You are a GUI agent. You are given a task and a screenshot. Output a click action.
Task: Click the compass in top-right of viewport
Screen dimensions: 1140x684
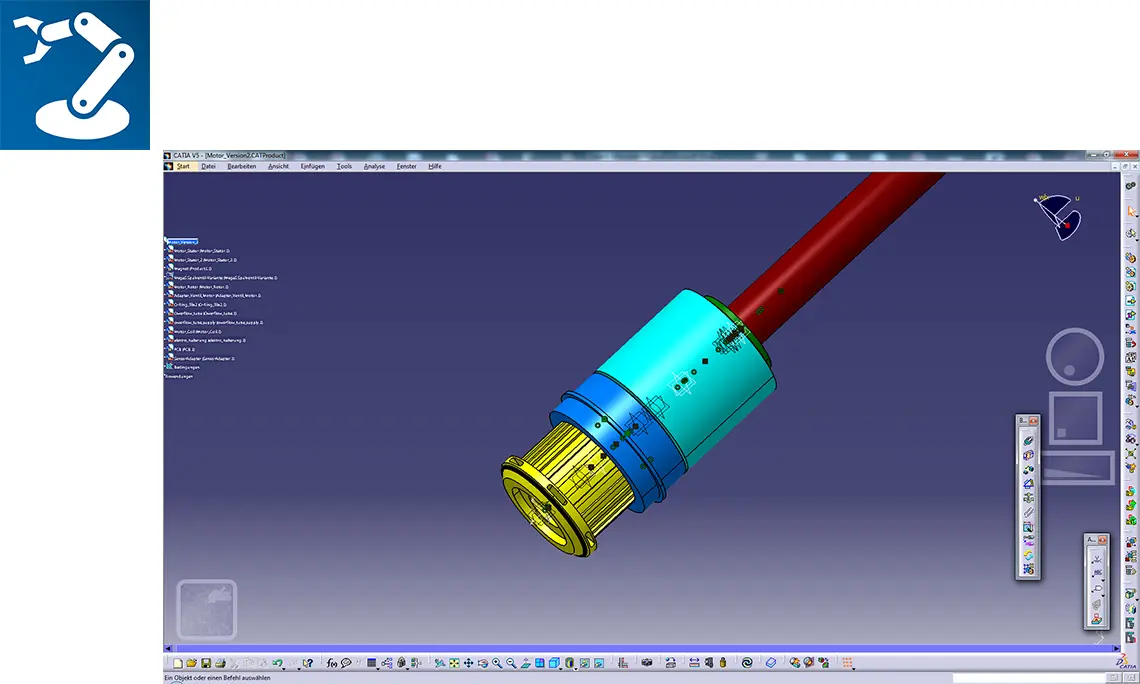[1058, 216]
